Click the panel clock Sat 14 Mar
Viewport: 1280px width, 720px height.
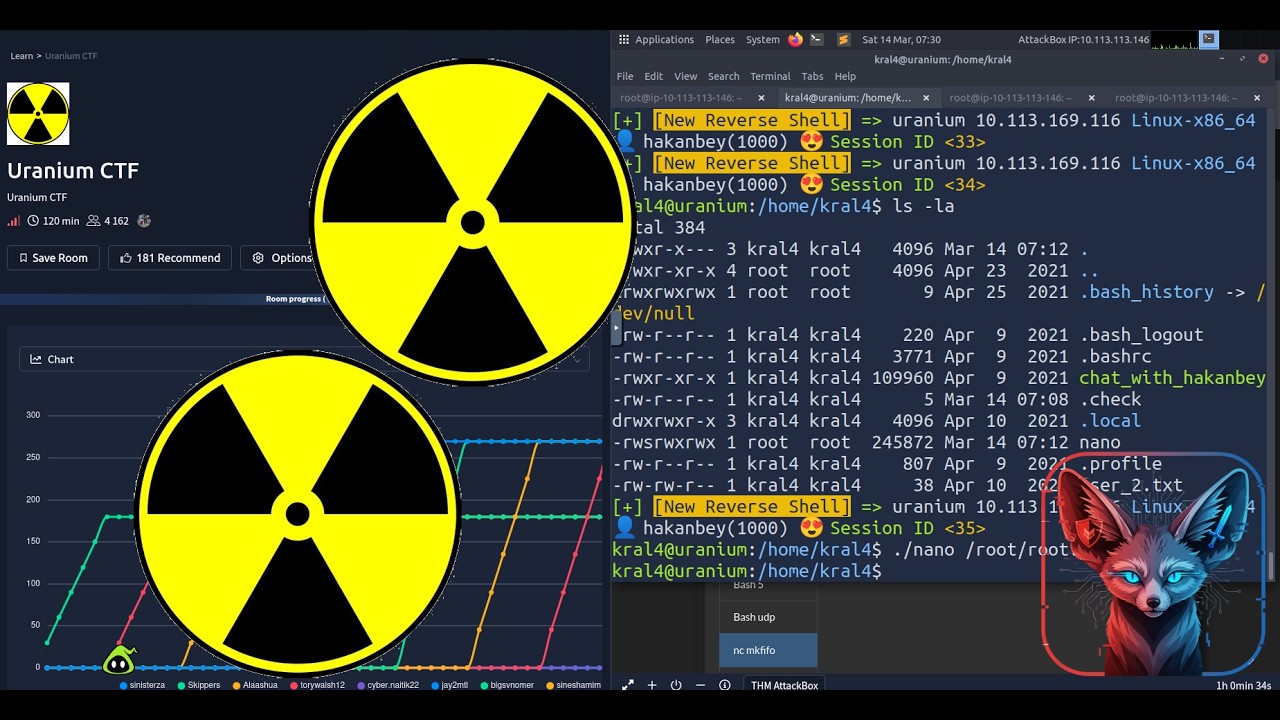[x=901, y=40]
